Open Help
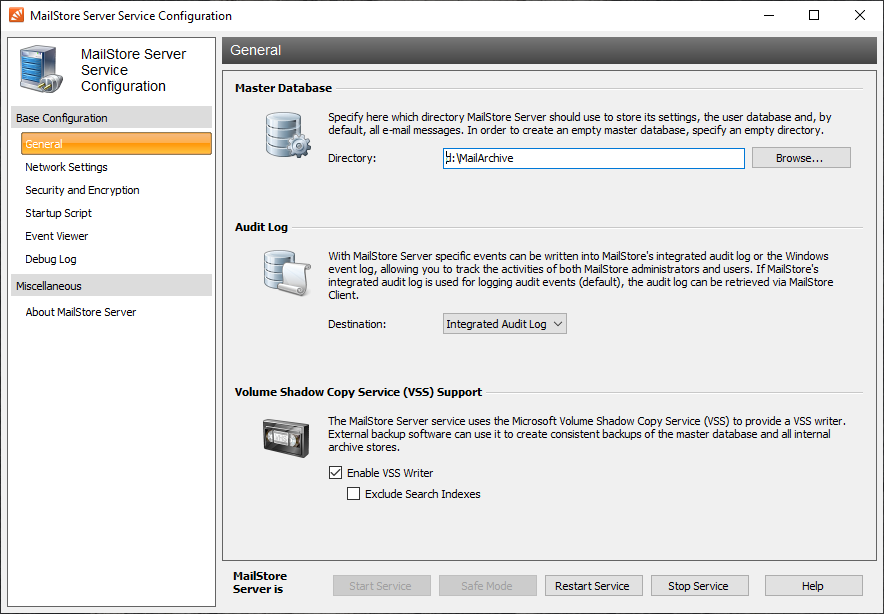This screenshot has height=614, width=884. coord(814,586)
